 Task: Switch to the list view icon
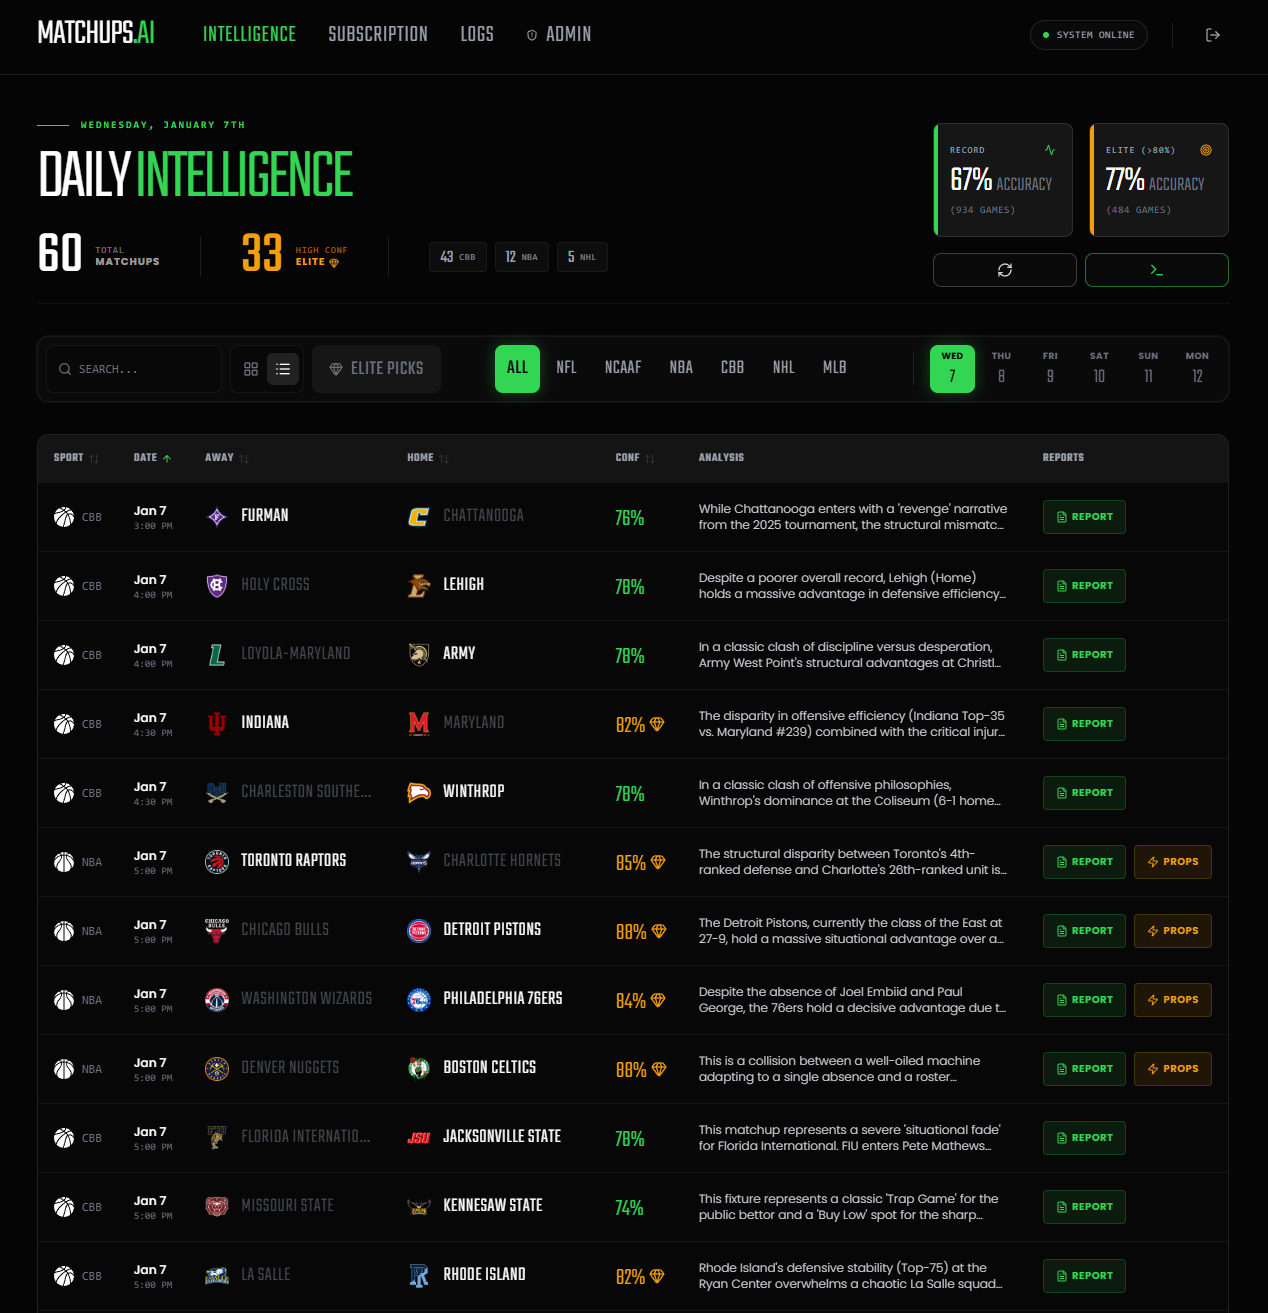283,369
